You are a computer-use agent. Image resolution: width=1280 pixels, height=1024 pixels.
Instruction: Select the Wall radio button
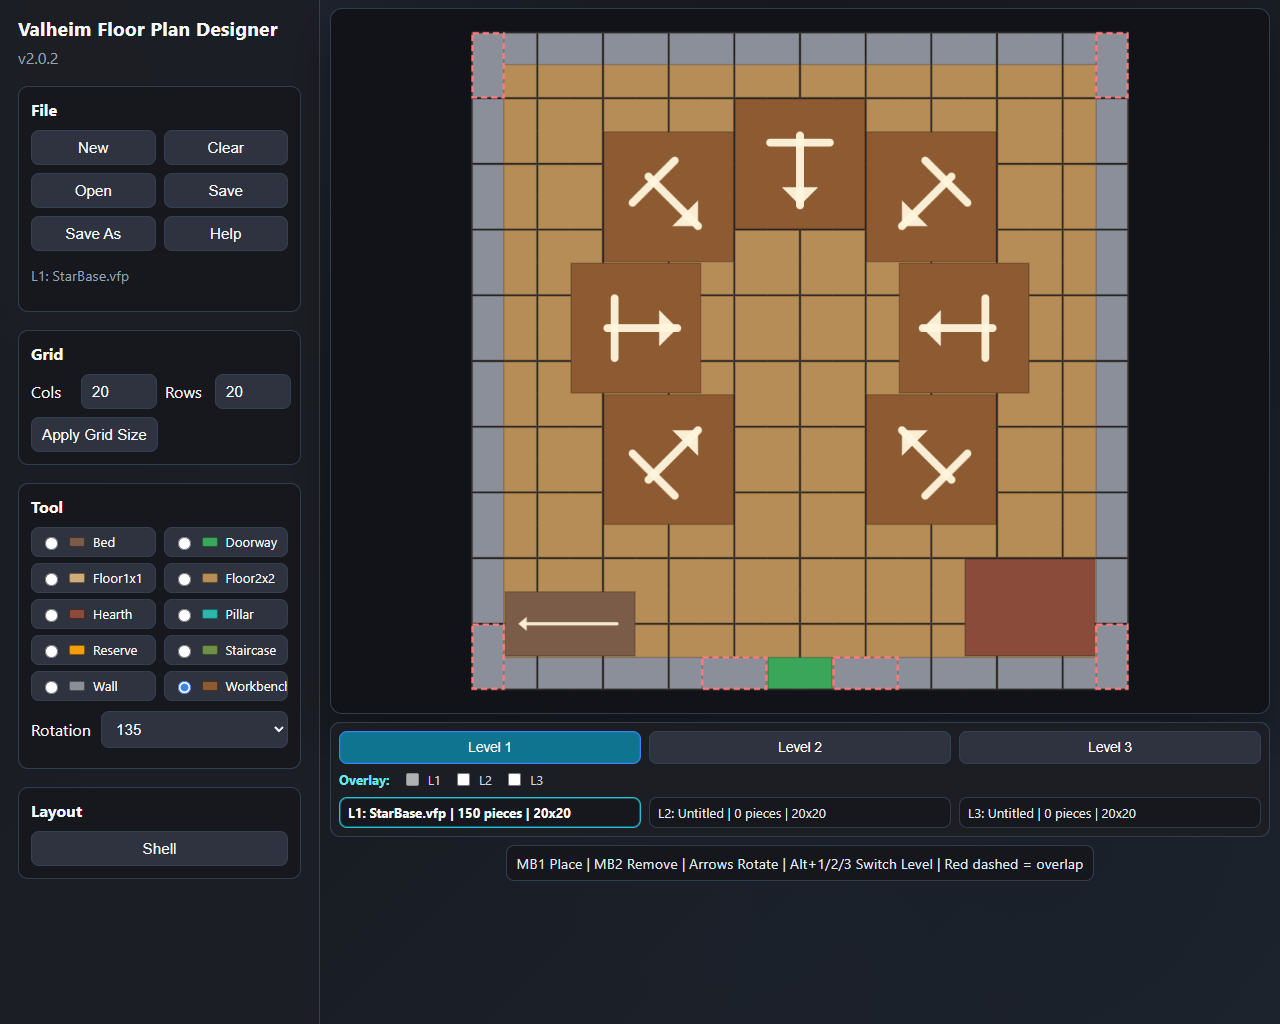pyautogui.click(x=51, y=687)
